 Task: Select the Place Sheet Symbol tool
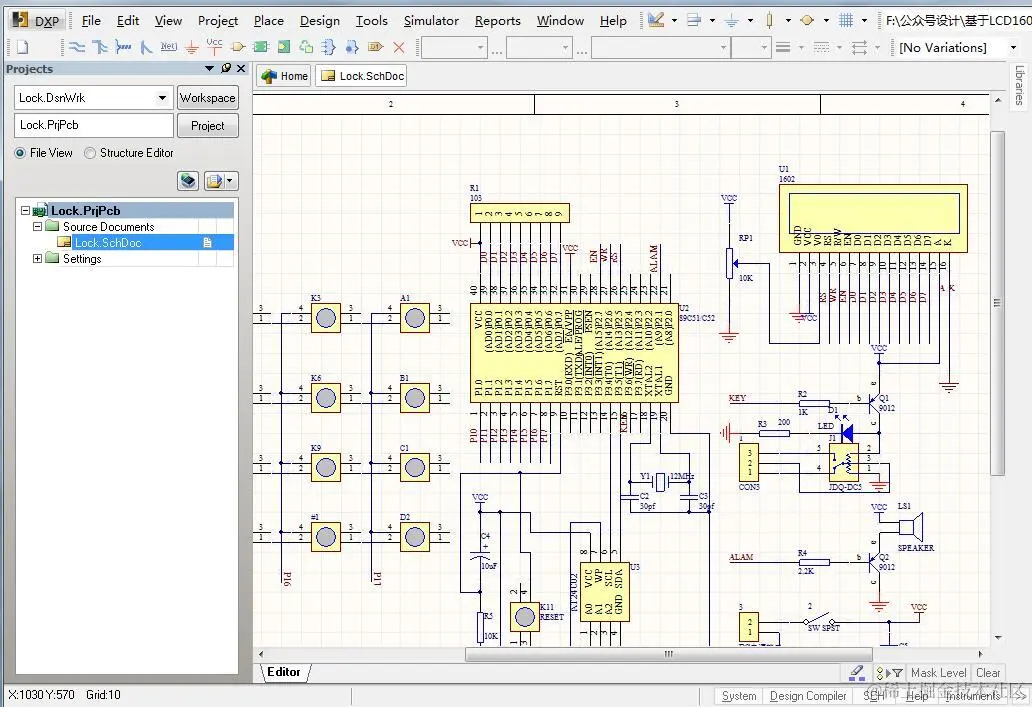tap(260, 46)
